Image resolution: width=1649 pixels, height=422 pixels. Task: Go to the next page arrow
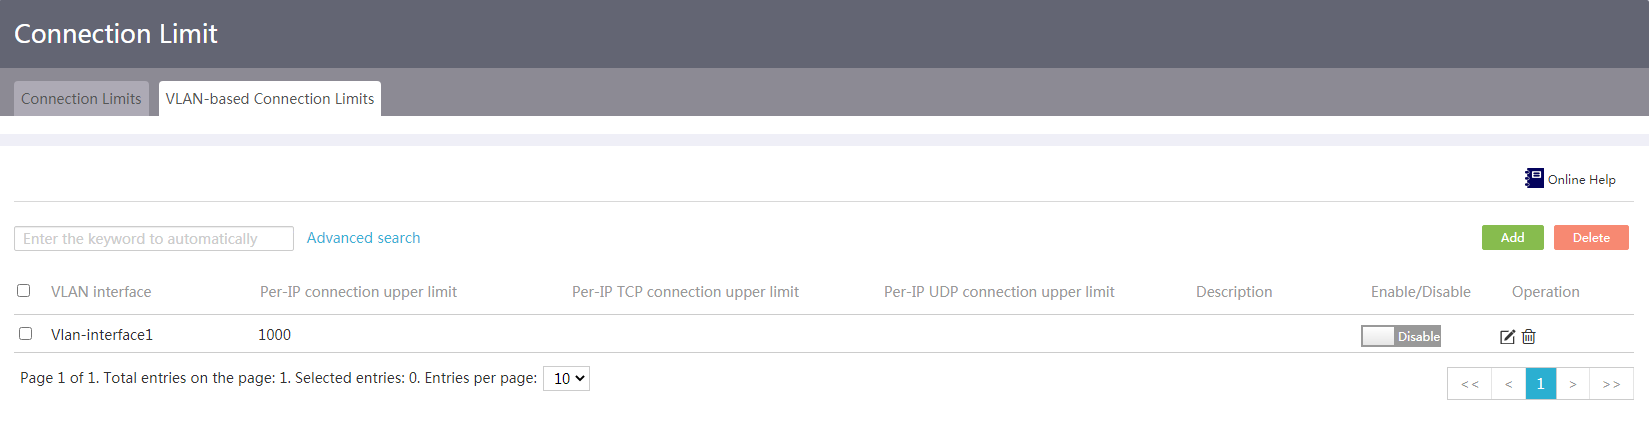(x=1573, y=384)
